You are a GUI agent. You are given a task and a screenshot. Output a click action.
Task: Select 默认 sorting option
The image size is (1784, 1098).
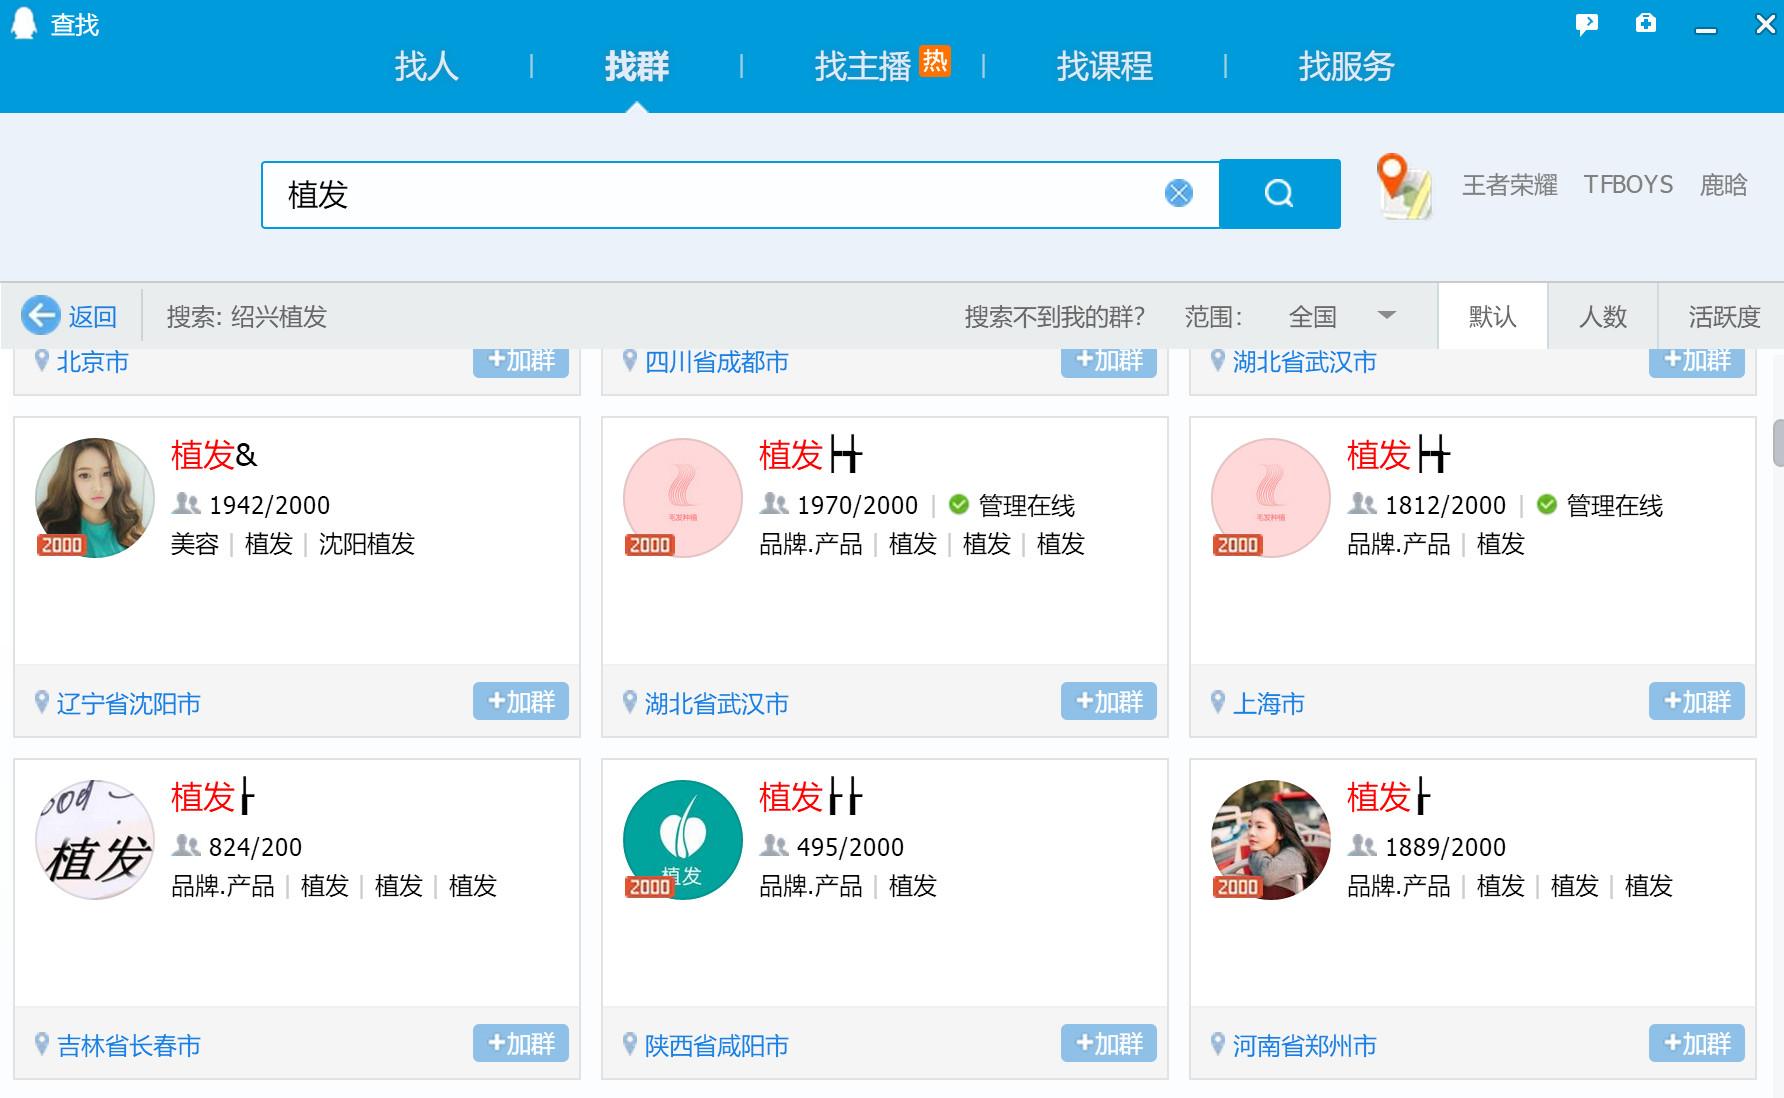click(1492, 317)
